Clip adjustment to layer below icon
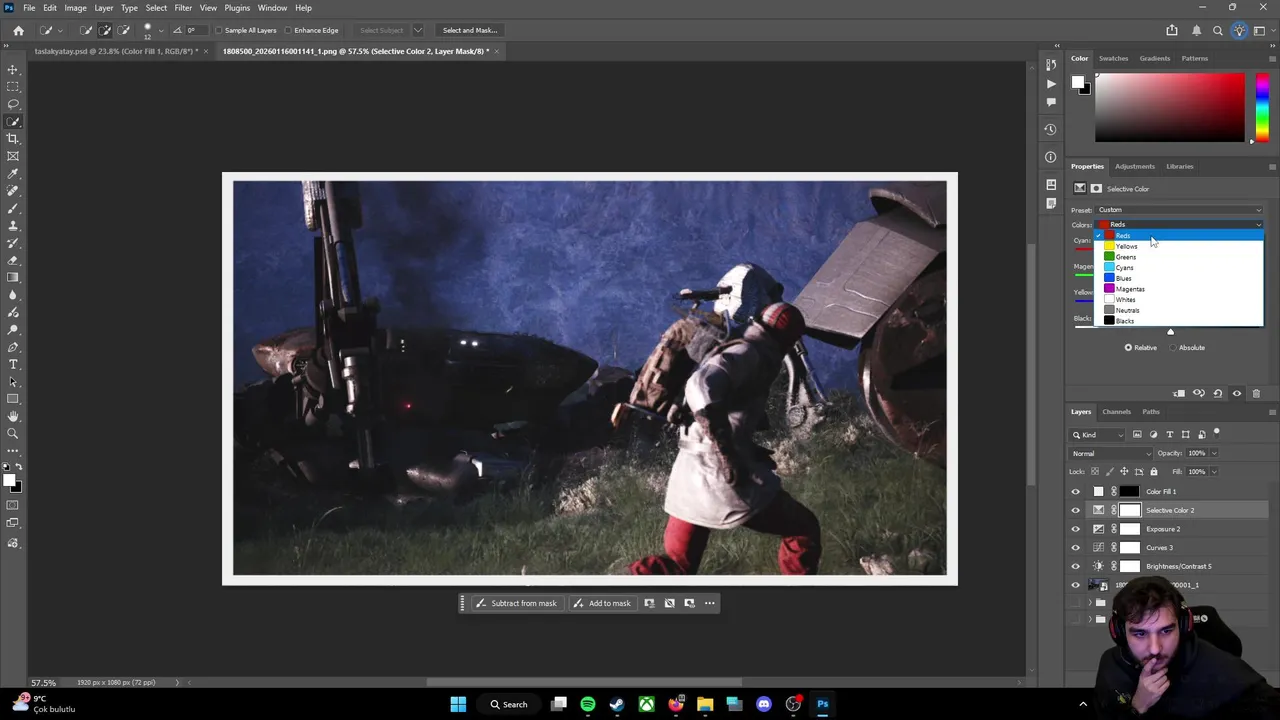Screen dimensions: 1280x720 pos(1179,393)
